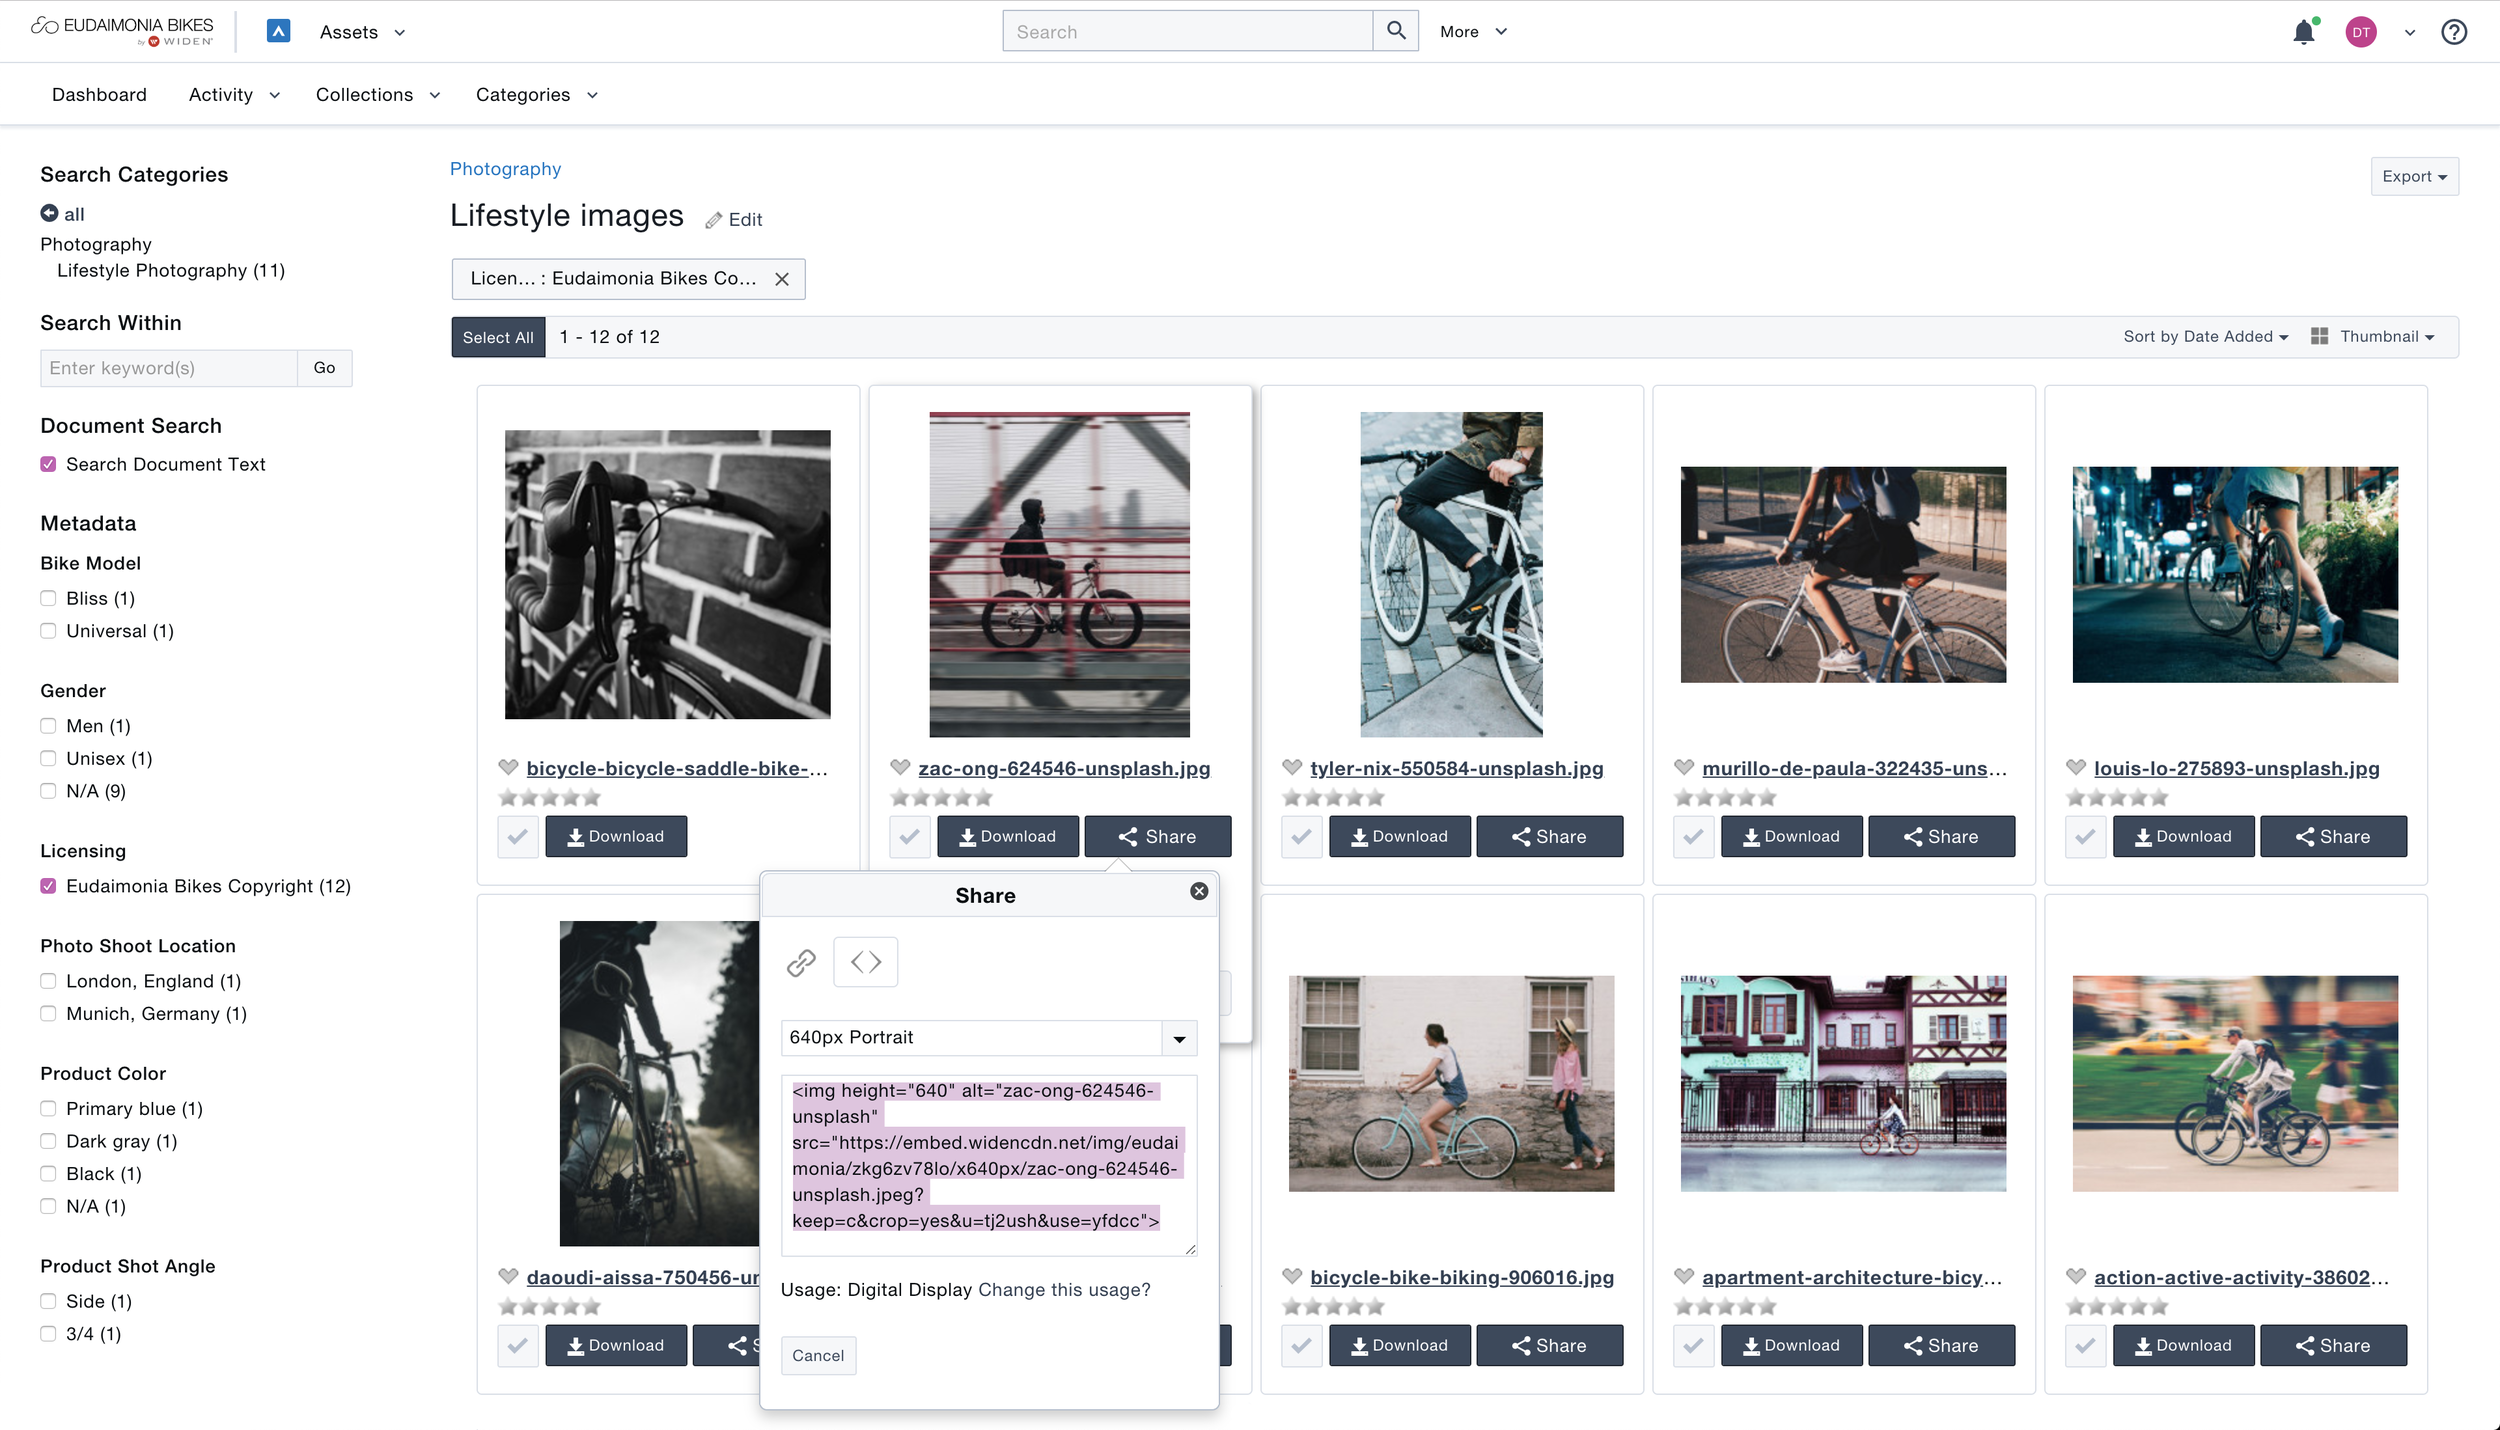This screenshot has height=1430, width=2500.
Task: Select the tyler-nix-550584 asset checkmark box
Action: click(1301, 837)
